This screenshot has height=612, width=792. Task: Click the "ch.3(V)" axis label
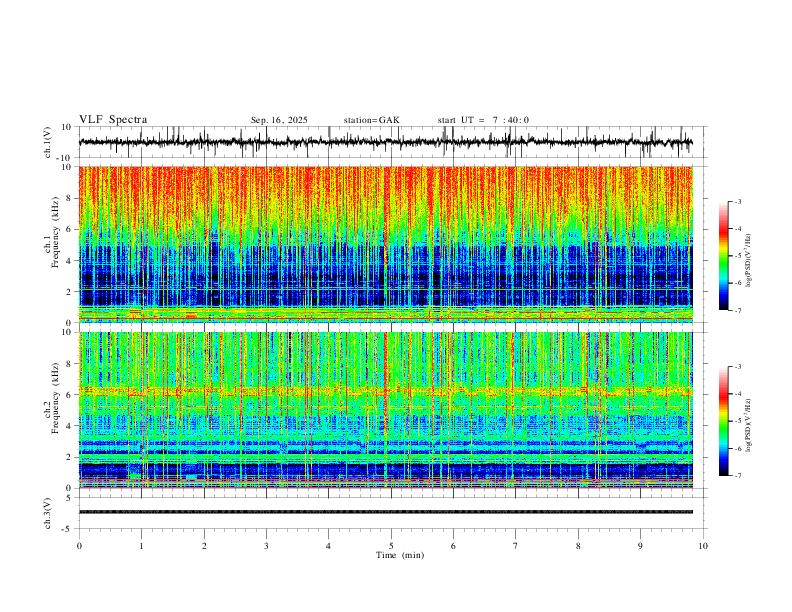pyautogui.click(x=48, y=513)
